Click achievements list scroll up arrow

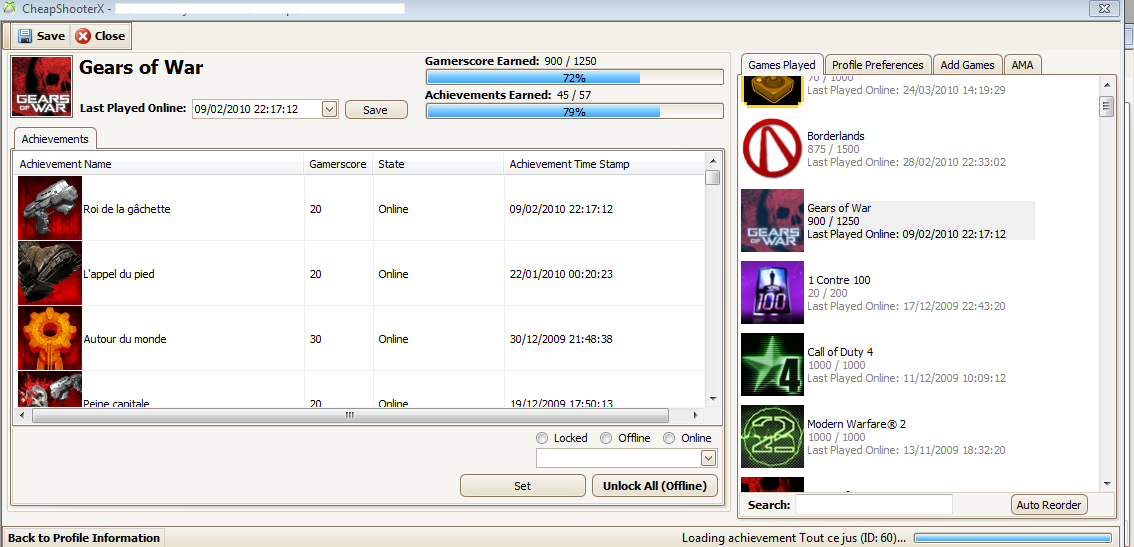coord(712,160)
